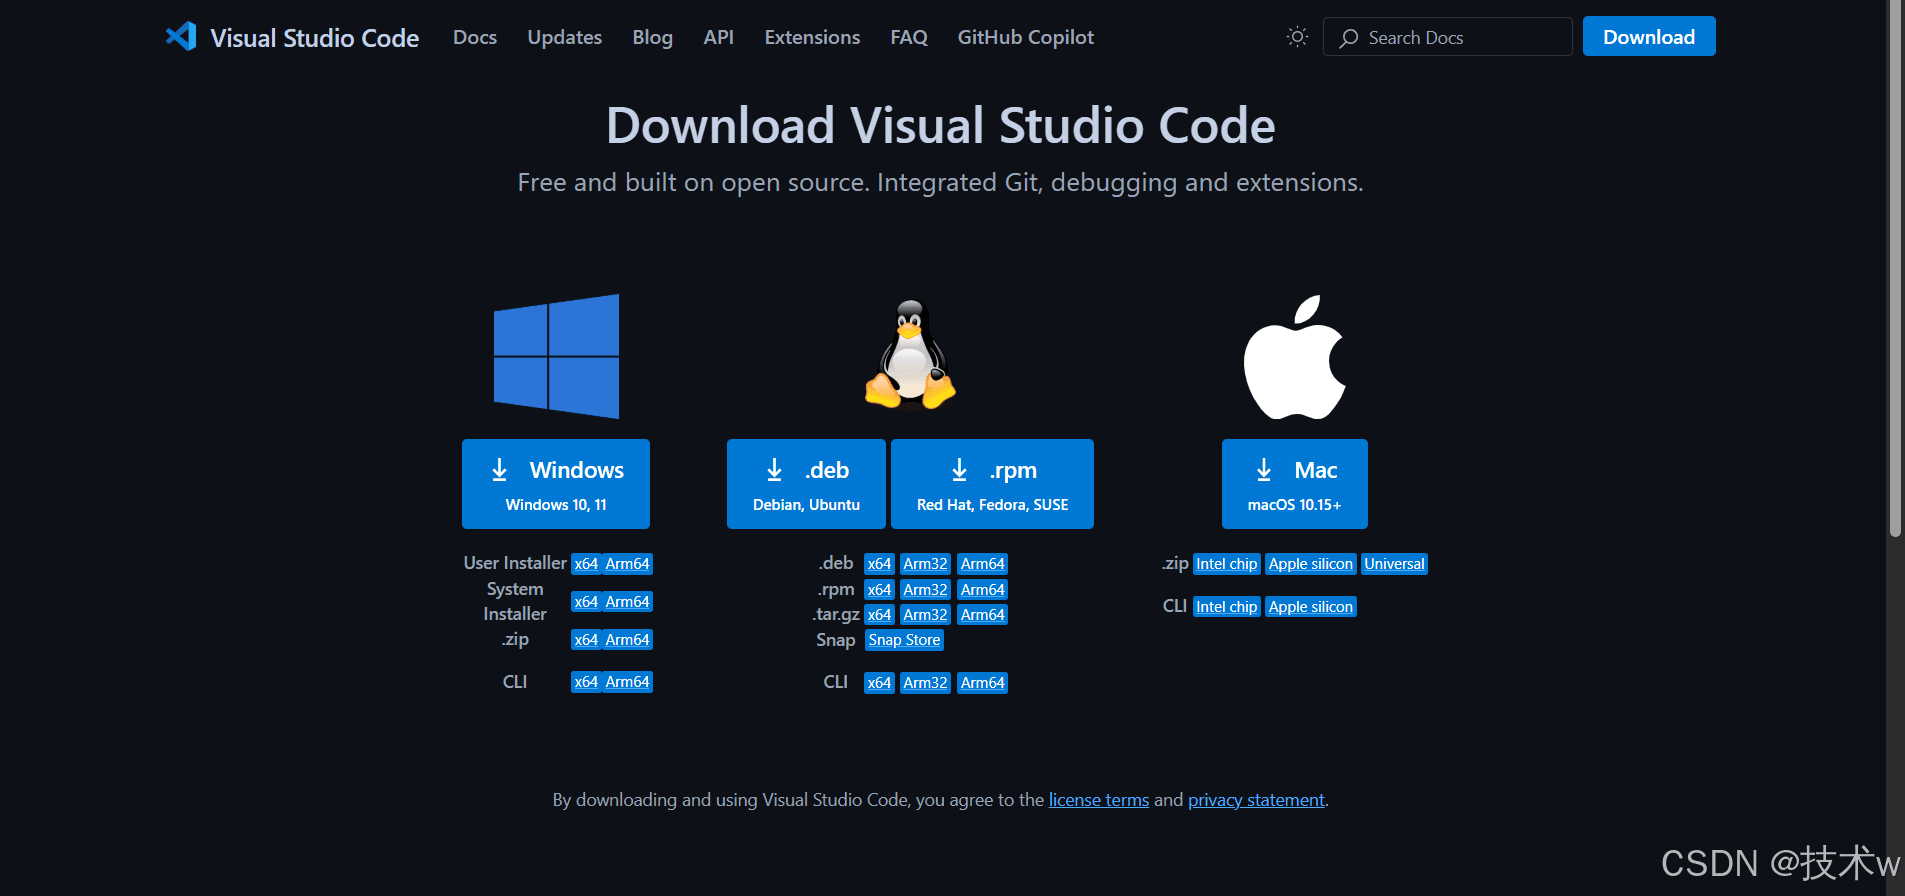The width and height of the screenshot is (1905, 896).
Task: Select Arm64 in Linux .tar.gz row
Action: pos(982,615)
